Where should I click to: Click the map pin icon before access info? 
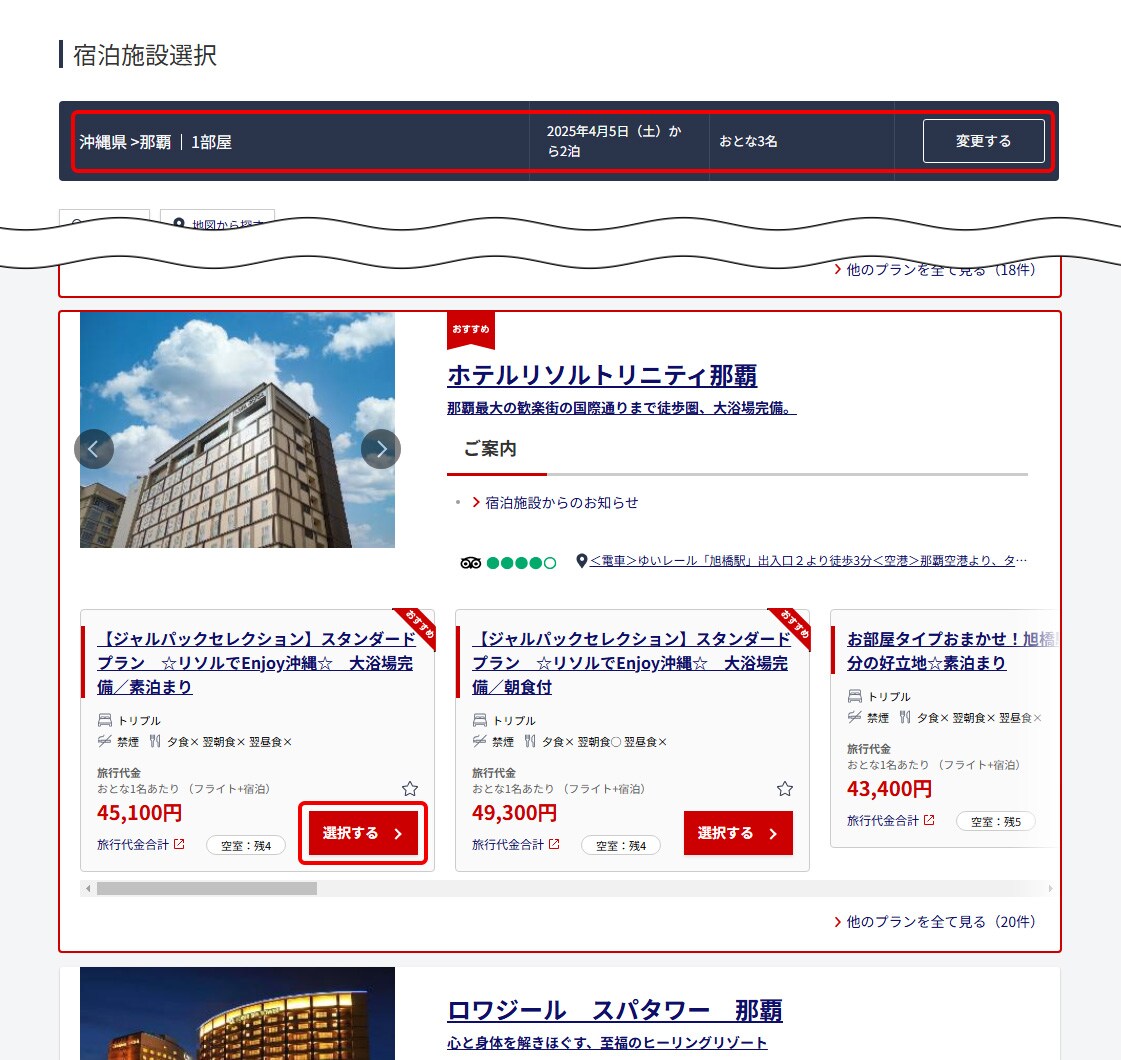[582, 561]
